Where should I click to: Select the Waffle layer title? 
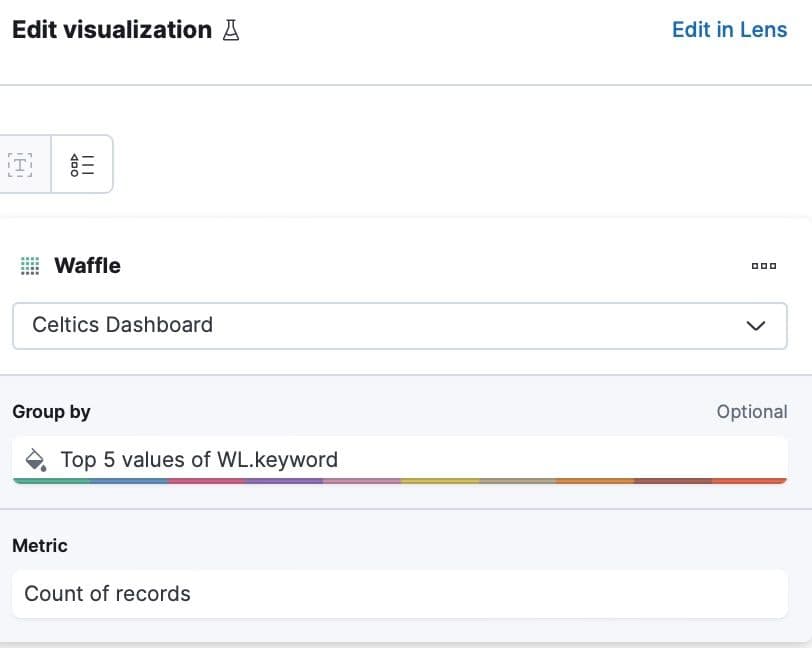pyautogui.click(x=87, y=266)
